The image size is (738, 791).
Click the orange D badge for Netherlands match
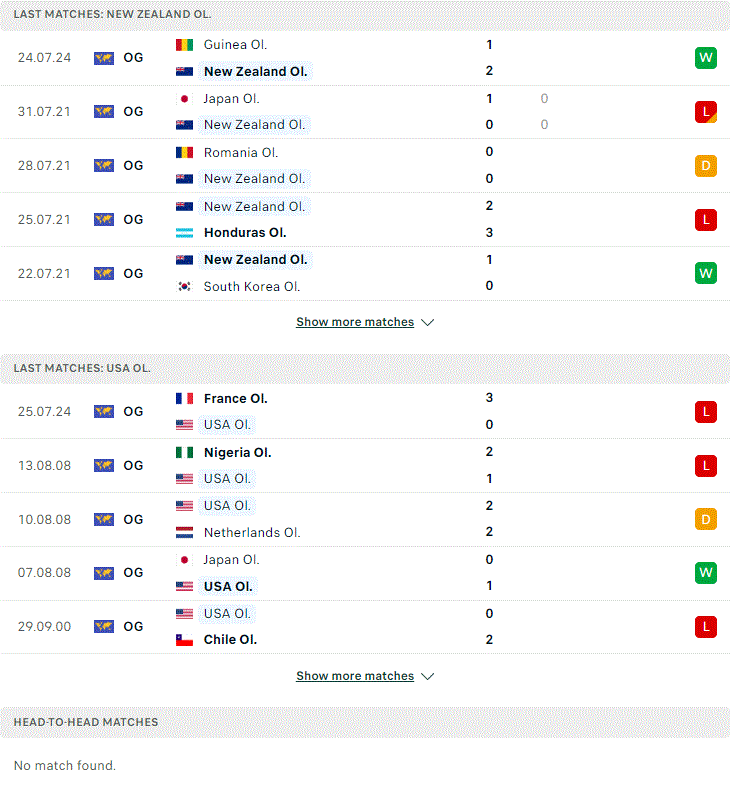click(x=705, y=519)
